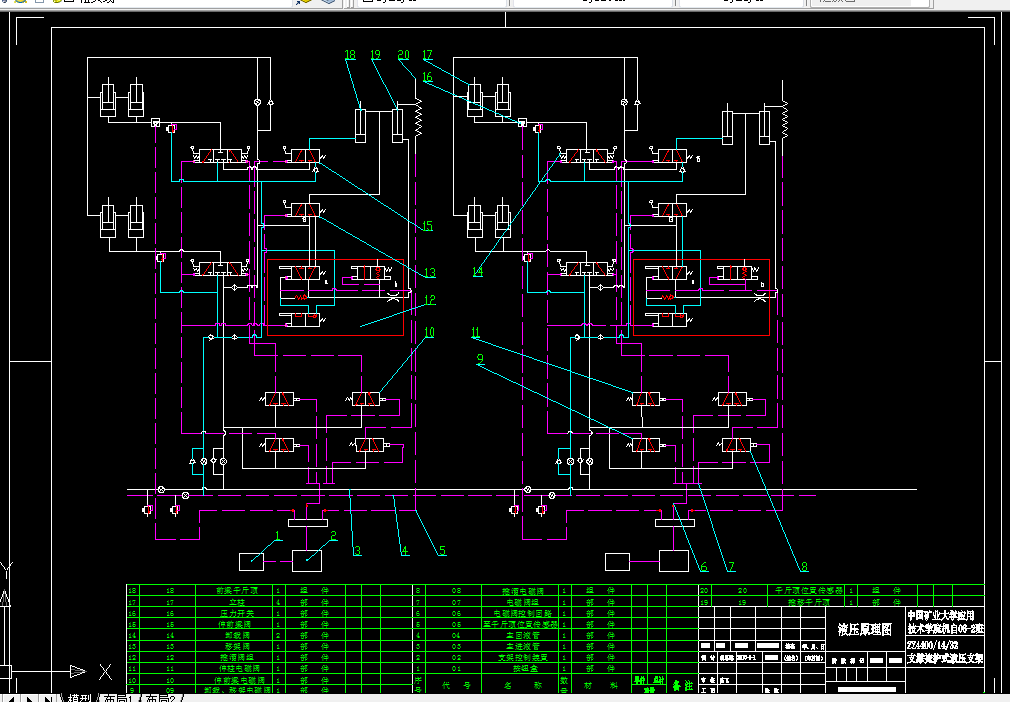Select cyan callout label 3 below pipeline
Screen dimensions: 1010x702
click(x=357, y=551)
